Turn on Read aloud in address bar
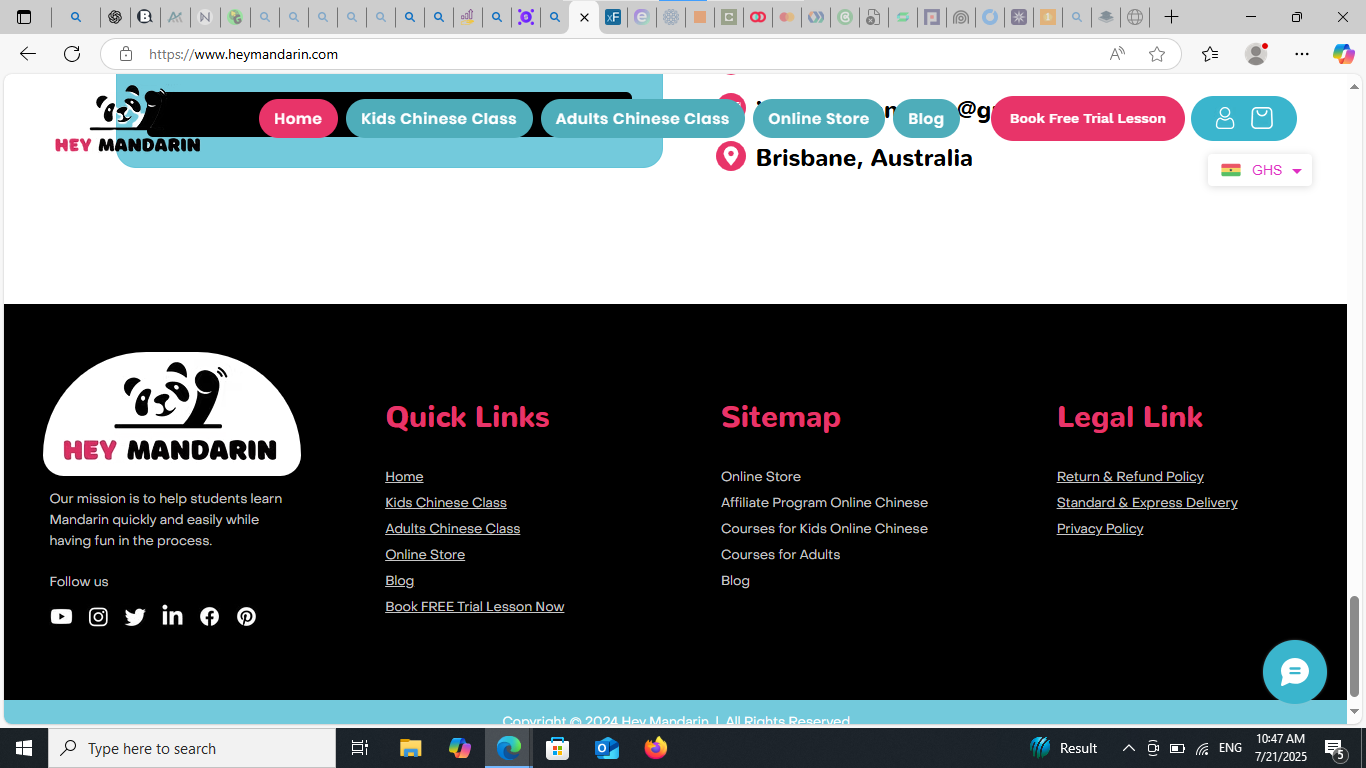Screen dimensions: 1366x768 tap(1117, 54)
